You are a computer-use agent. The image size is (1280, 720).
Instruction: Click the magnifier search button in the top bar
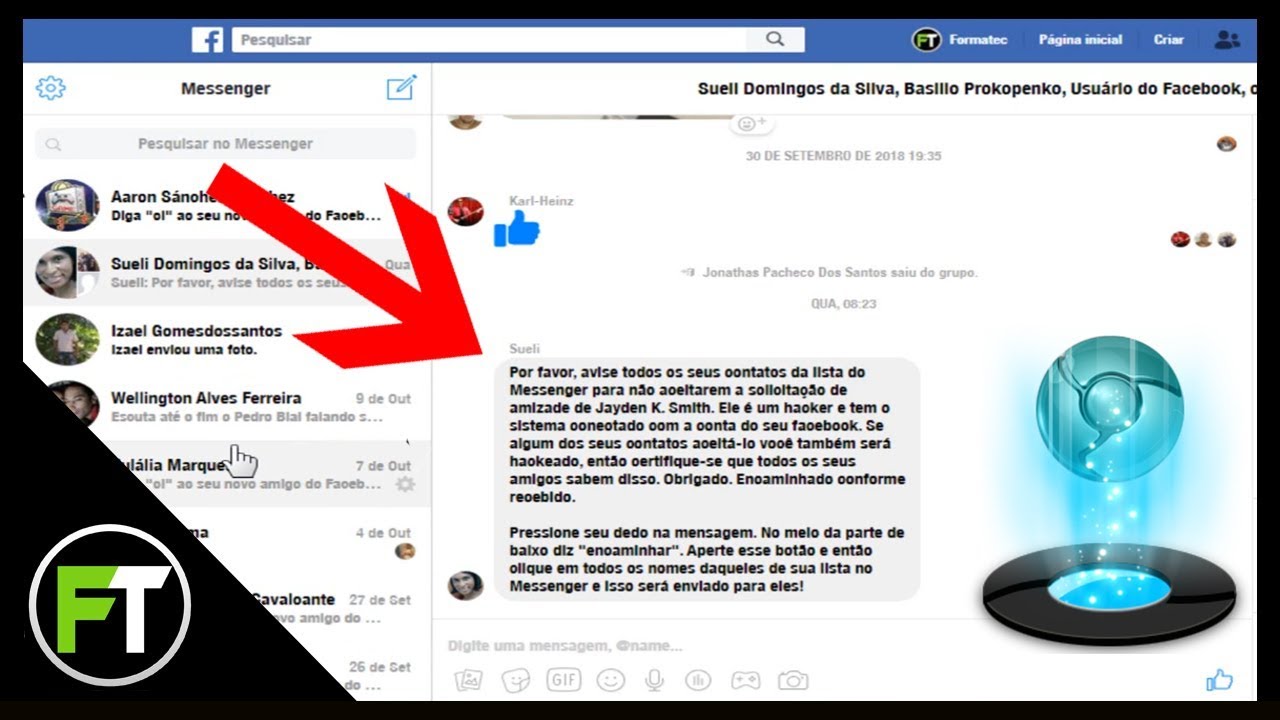tap(775, 39)
